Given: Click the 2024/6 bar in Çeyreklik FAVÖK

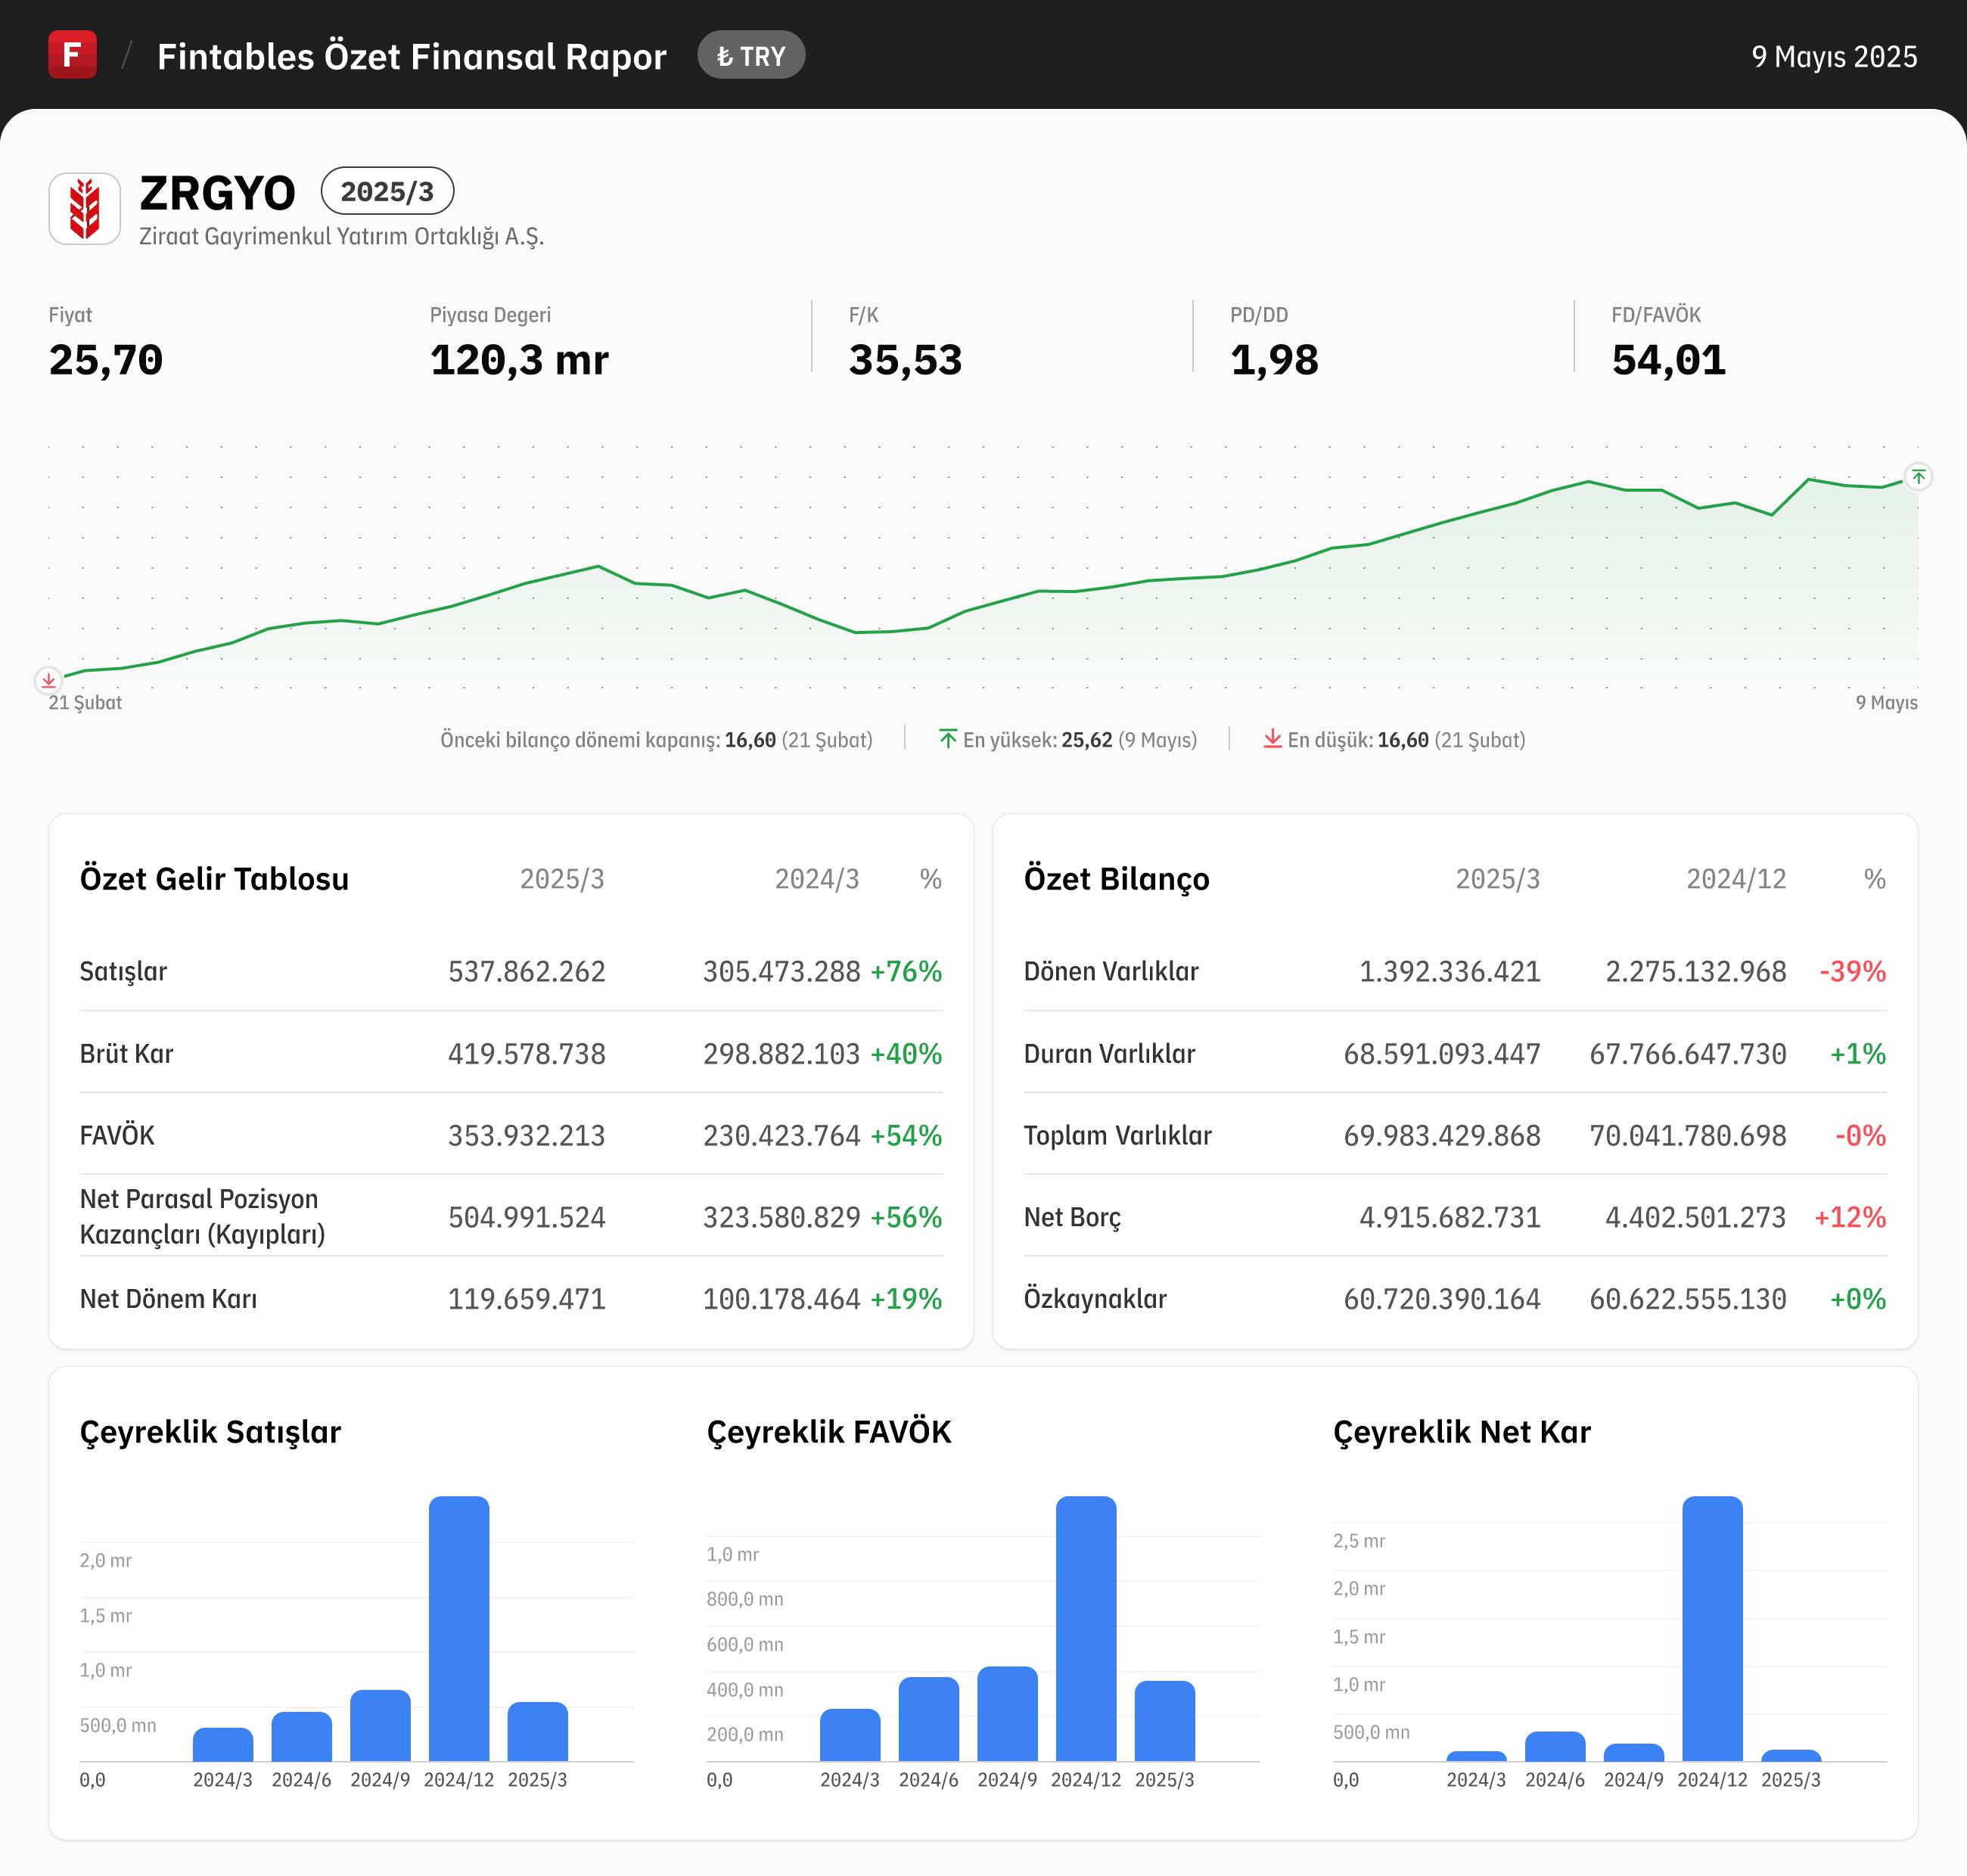Looking at the screenshot, I should (929, 1719).
